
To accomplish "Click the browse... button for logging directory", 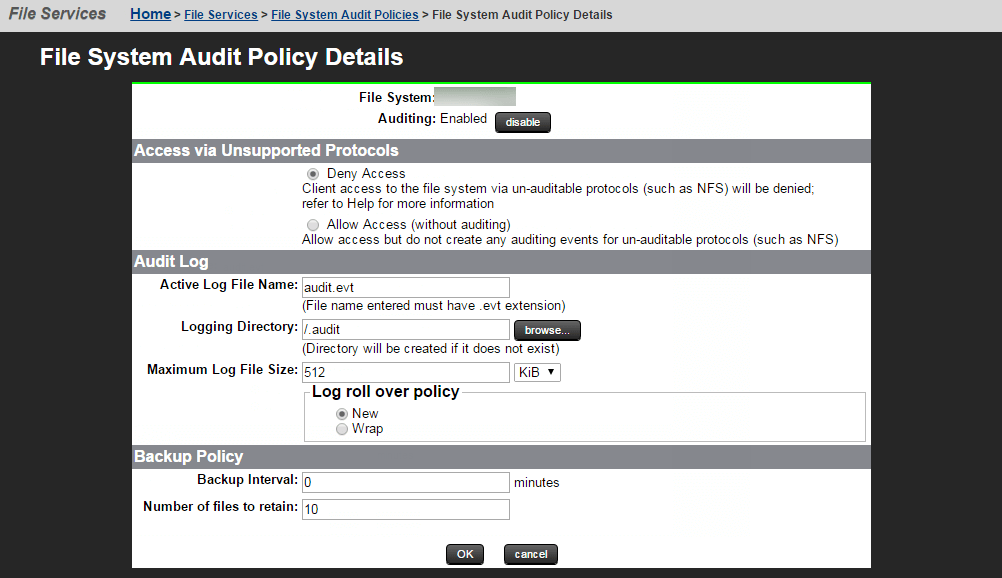I will click(x=547, y=330).
